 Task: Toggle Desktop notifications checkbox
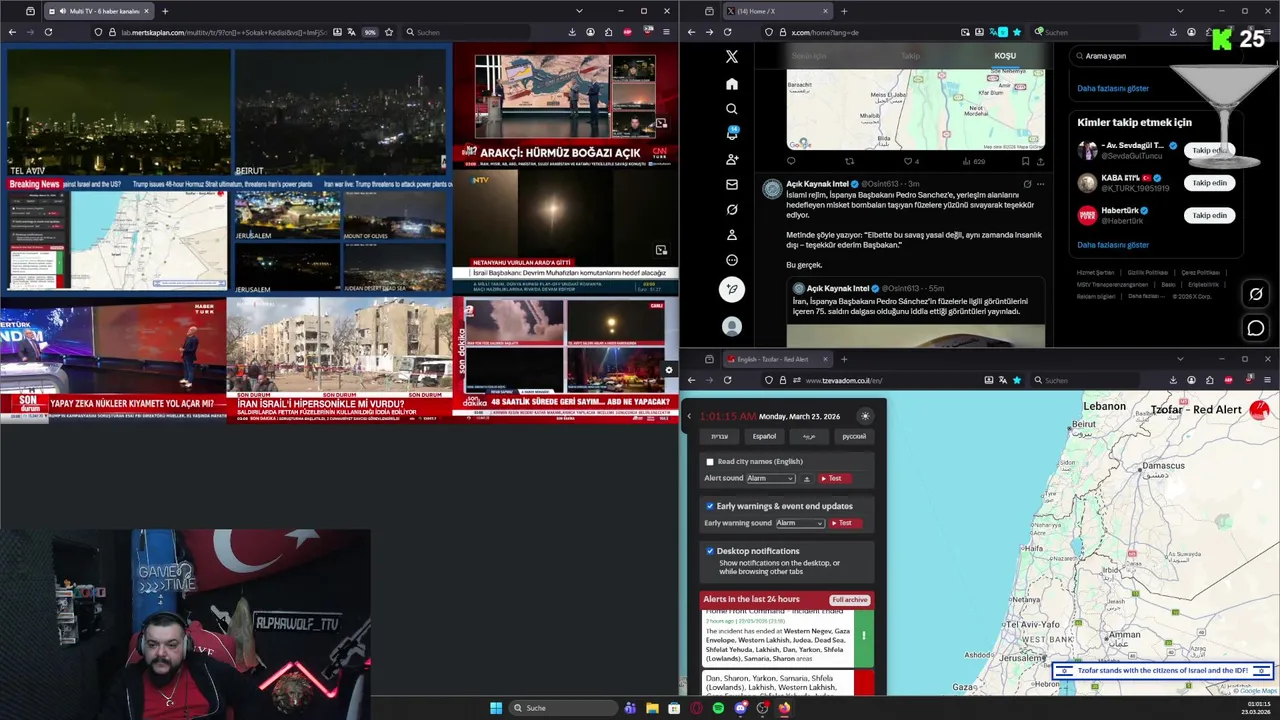tap(710, 551)
